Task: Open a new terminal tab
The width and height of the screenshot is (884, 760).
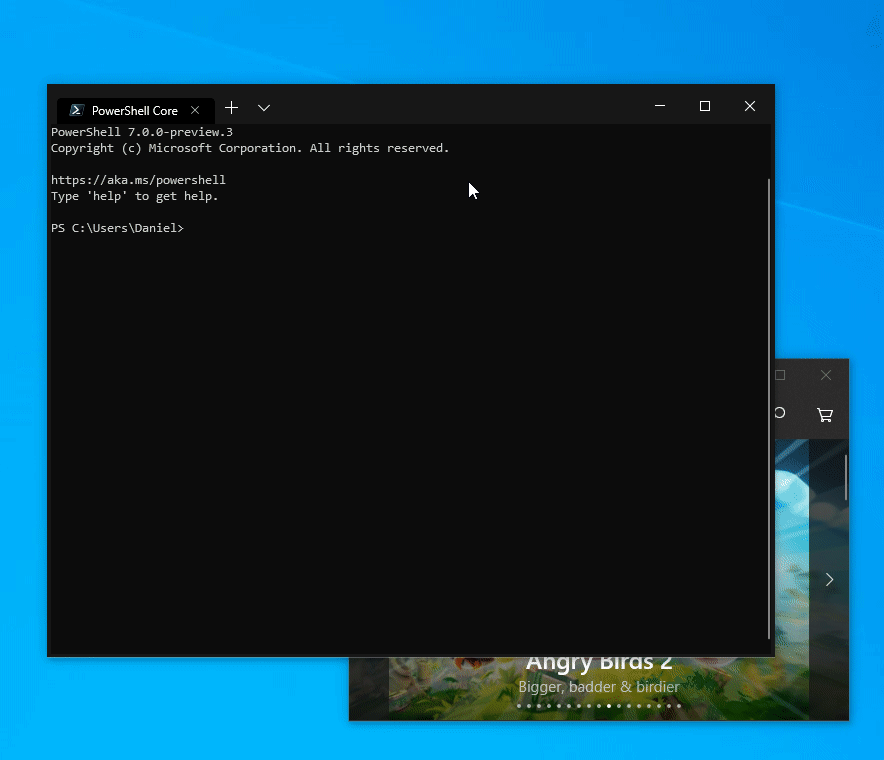Action: [231, 108]
